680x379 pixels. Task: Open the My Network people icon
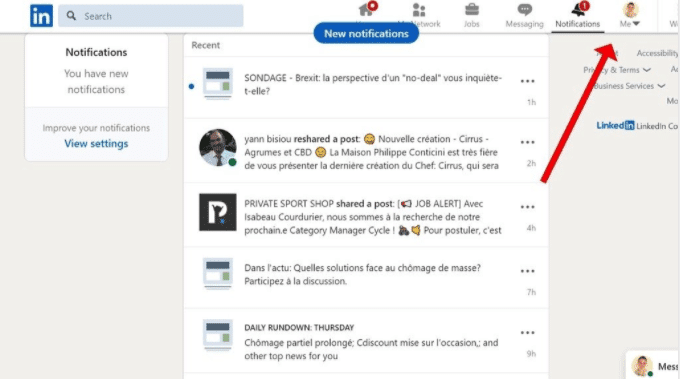[x=419, y=10]
